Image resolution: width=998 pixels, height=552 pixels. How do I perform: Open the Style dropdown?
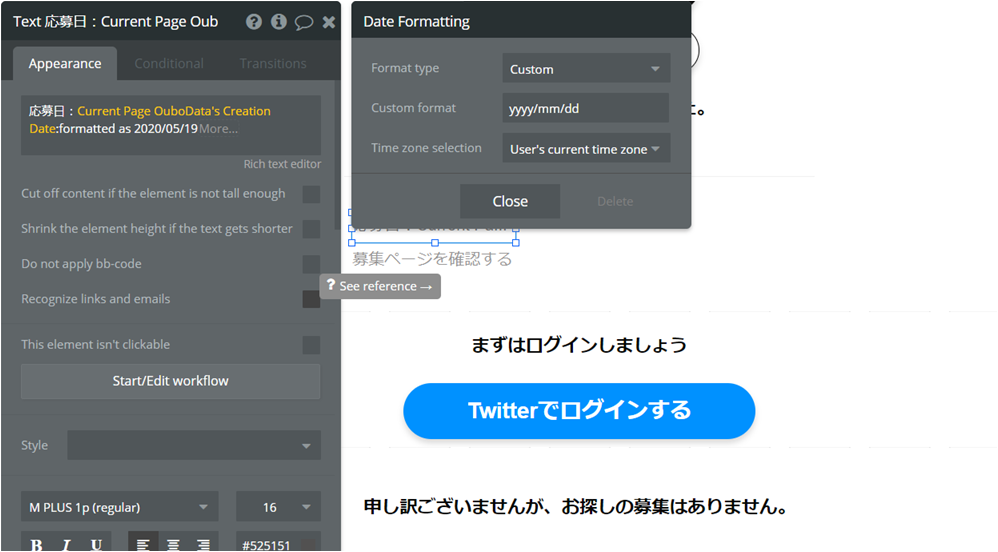193,445
